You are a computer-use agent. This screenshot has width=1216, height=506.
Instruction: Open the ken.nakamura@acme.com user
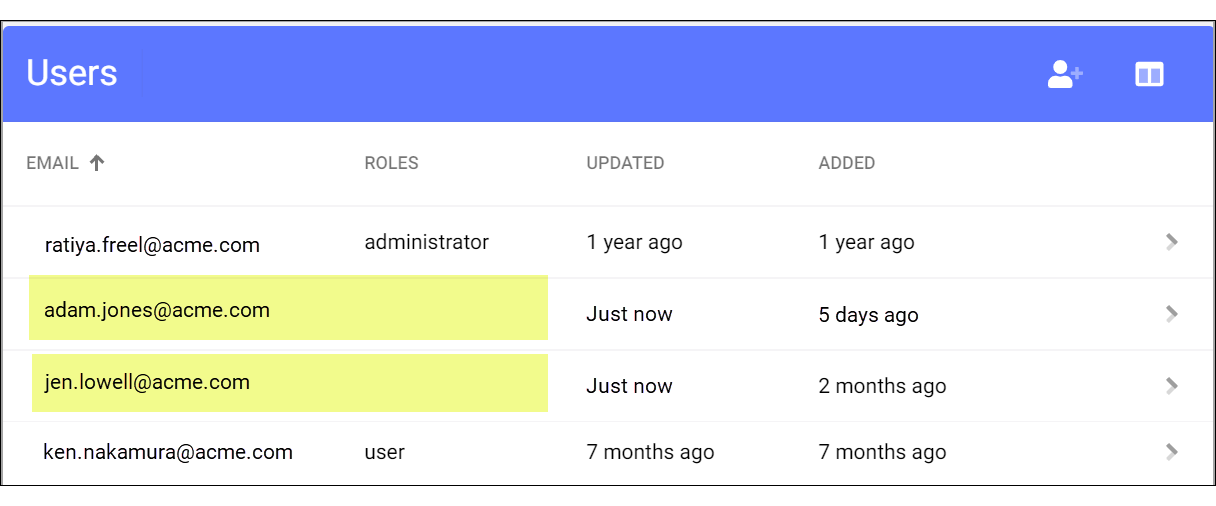[168, 452]
